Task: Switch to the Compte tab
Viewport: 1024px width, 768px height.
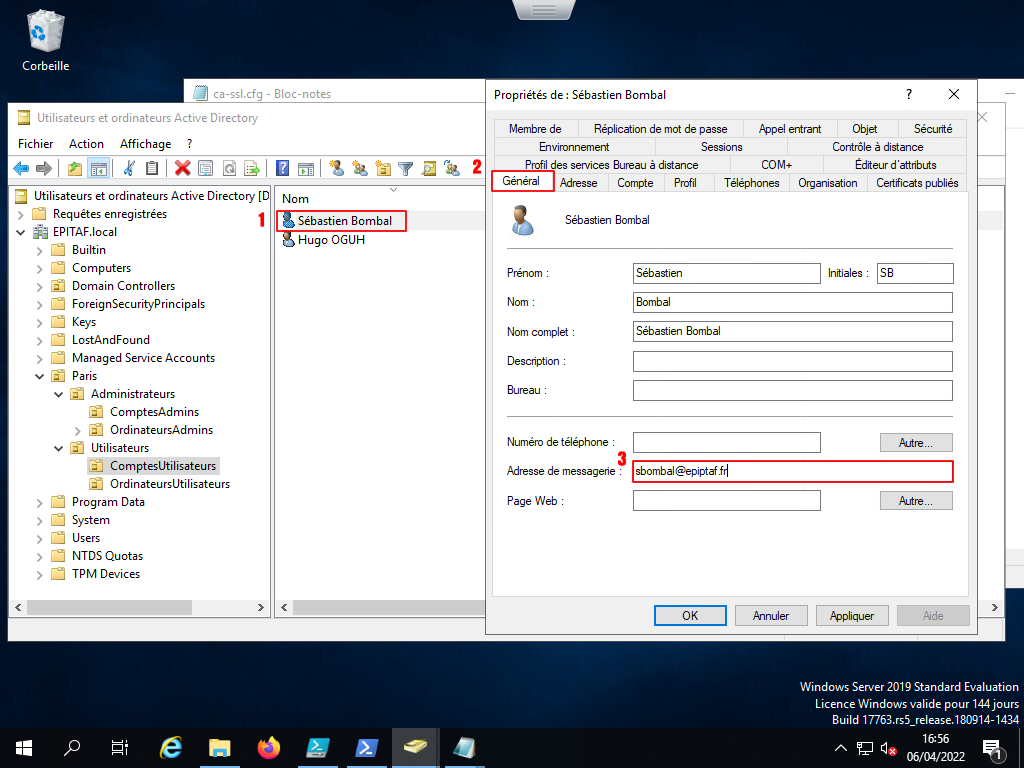Action: tap(635, 183)
